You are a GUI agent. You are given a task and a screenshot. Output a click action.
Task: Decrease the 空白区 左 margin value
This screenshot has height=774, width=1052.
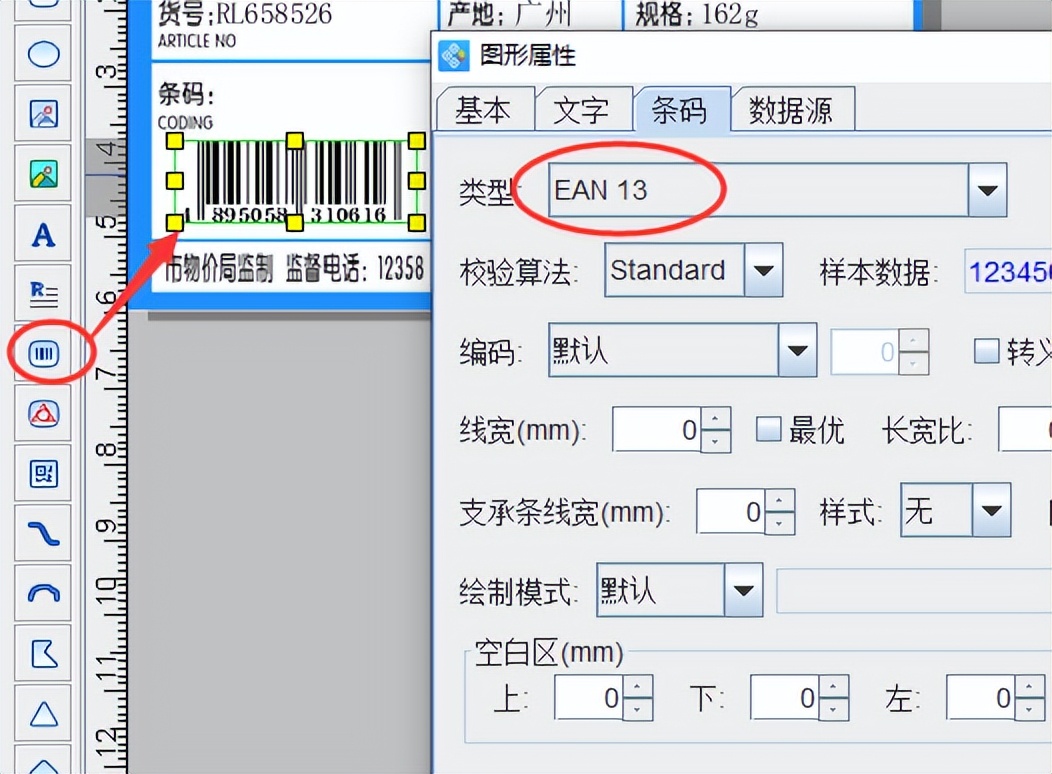tap(1029, 709)
